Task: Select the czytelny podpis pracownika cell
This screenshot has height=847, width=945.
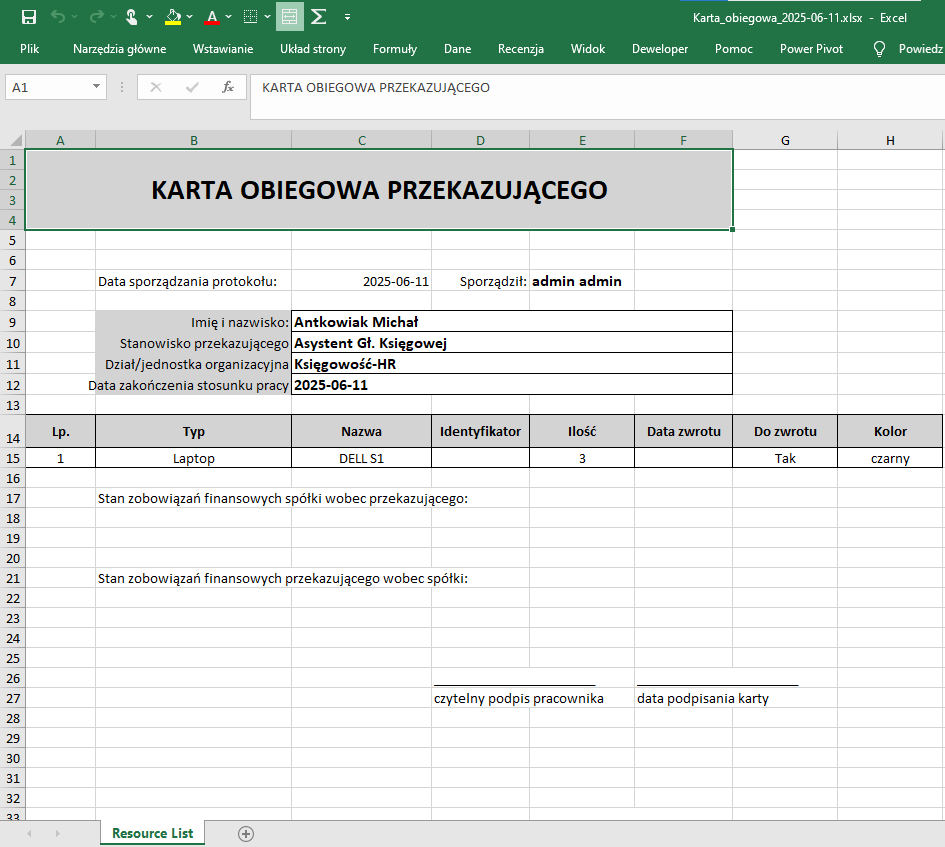Action: (x=518, y=698)
